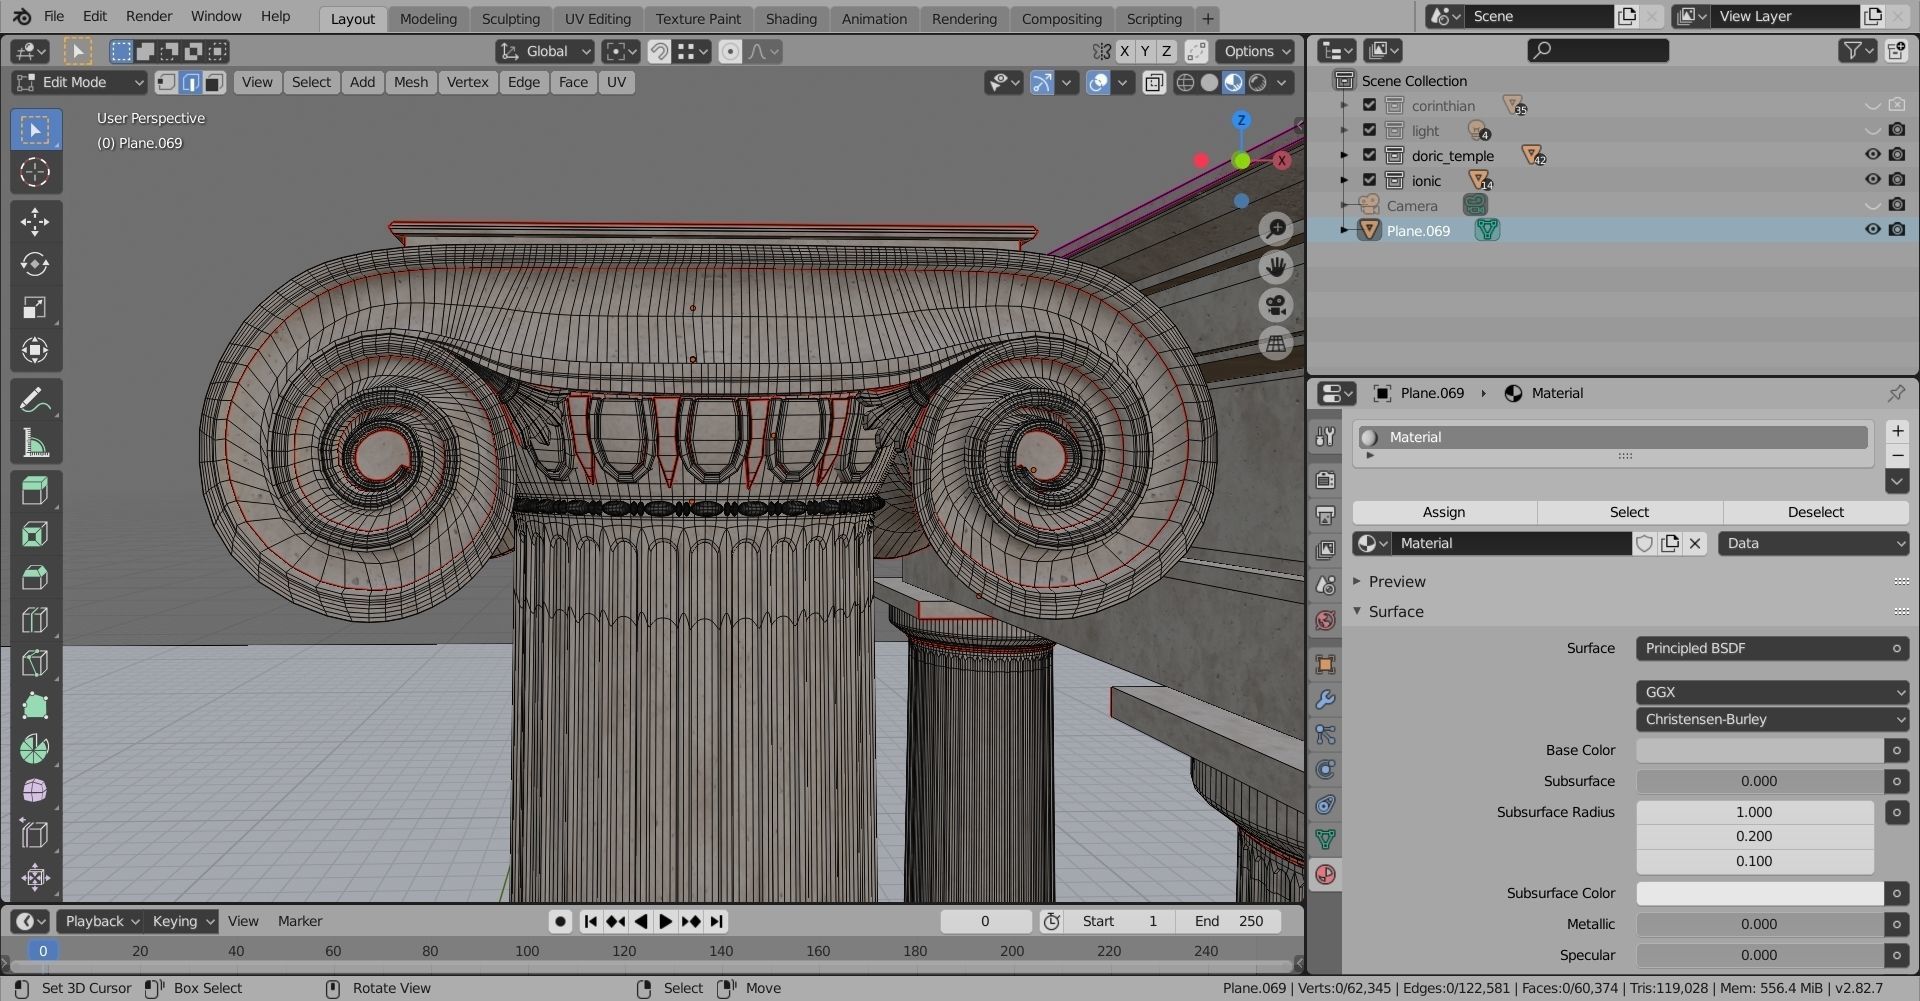This screenshot has height=1001, width=1920.
Task: Click the material Select button
Action: pos(1629,512)
